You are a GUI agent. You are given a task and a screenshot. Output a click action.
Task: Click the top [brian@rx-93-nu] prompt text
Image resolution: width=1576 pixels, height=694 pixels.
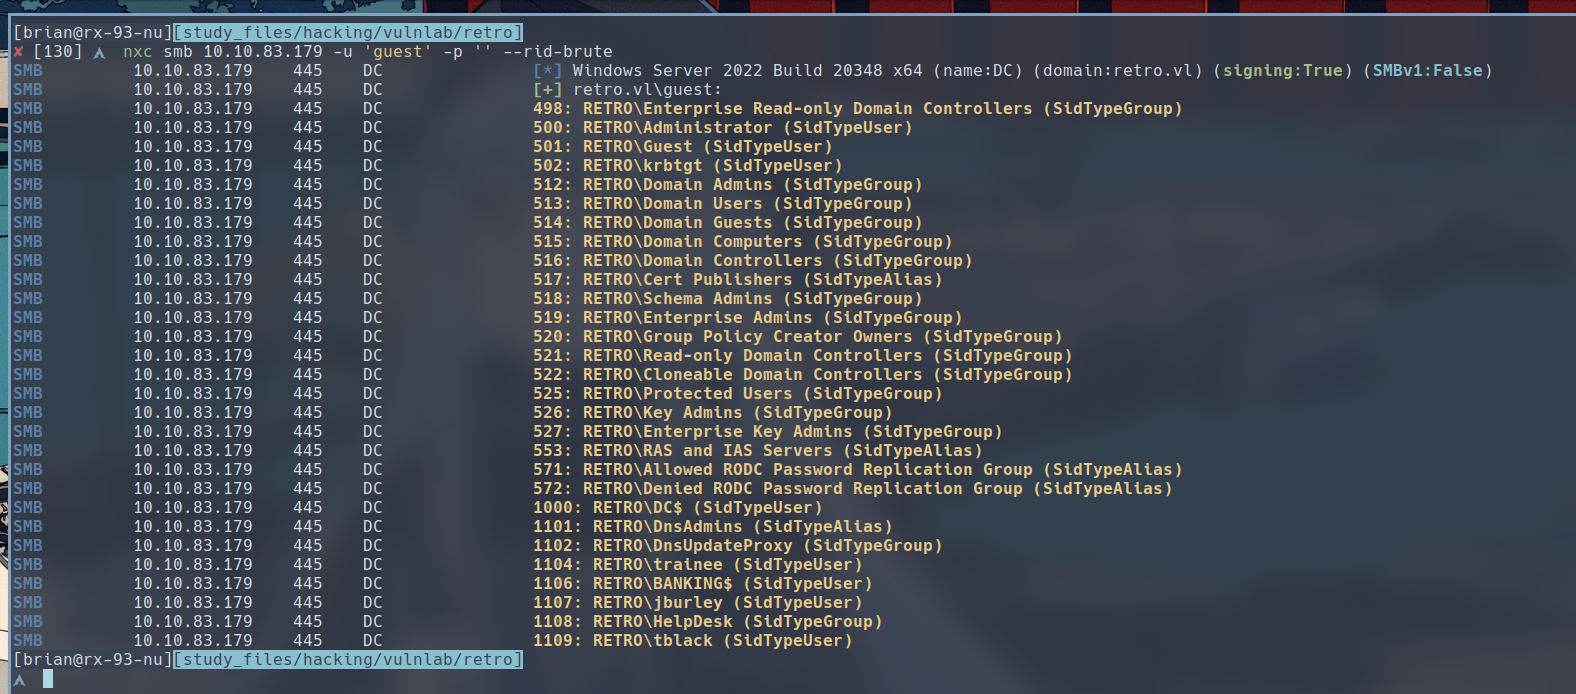click(x=93, y=33)
